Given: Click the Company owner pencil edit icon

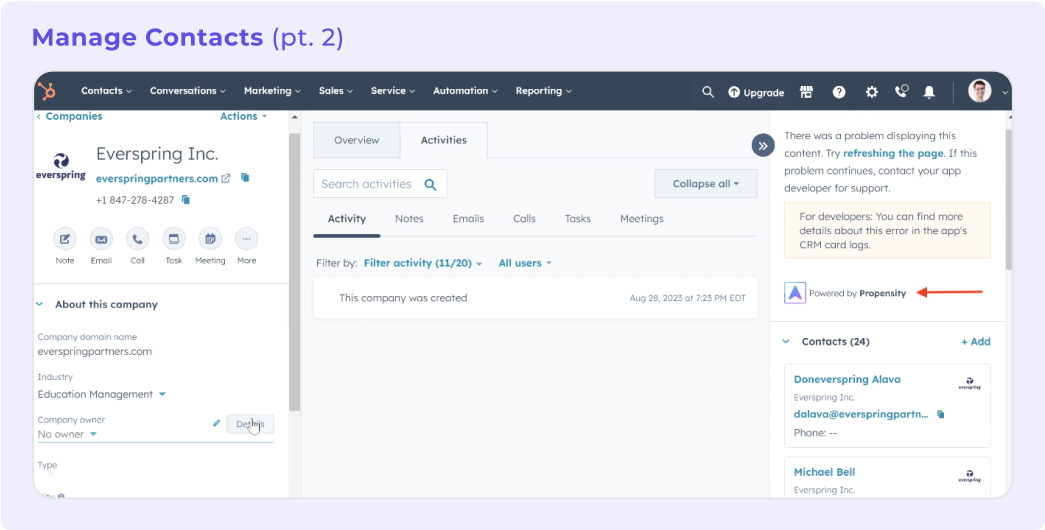Looking at the screenshot, I should [x=216, y=423].
